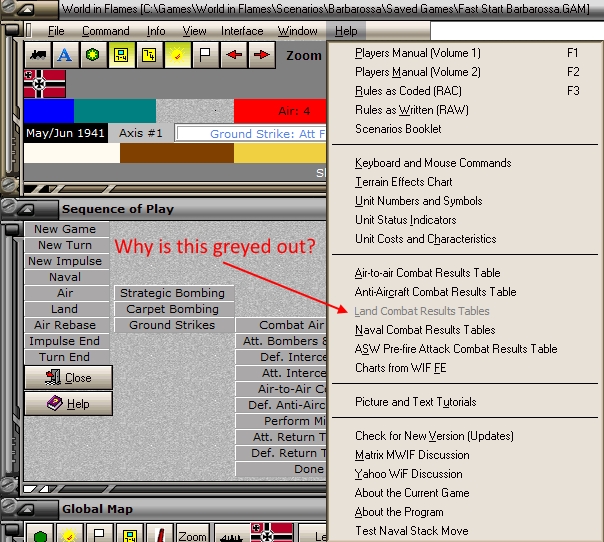Open Picture and Text Tutorials

465,402
